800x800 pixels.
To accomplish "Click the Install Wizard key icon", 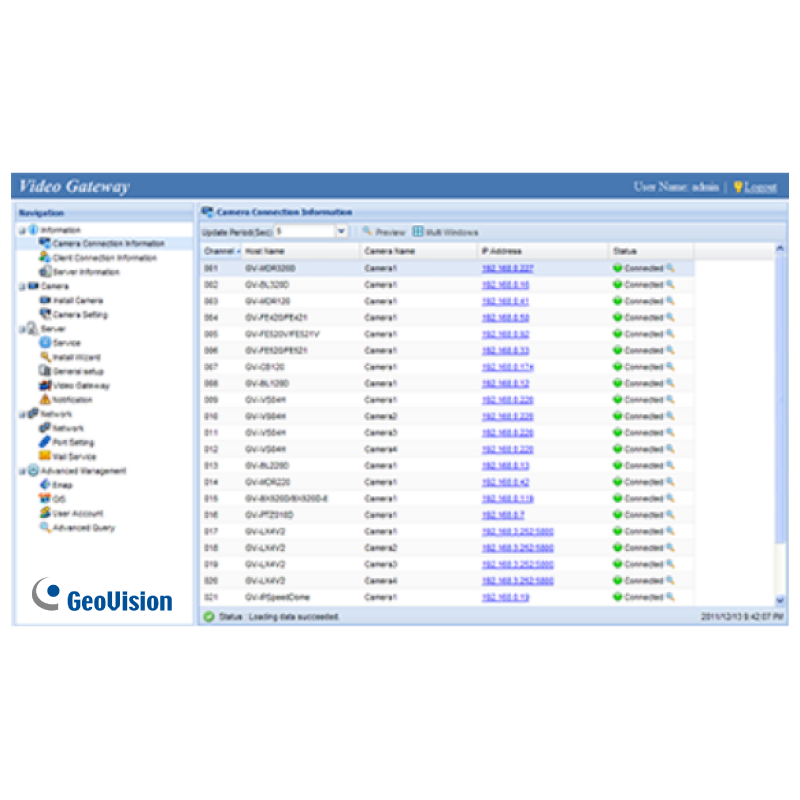I will coord(44,357).
